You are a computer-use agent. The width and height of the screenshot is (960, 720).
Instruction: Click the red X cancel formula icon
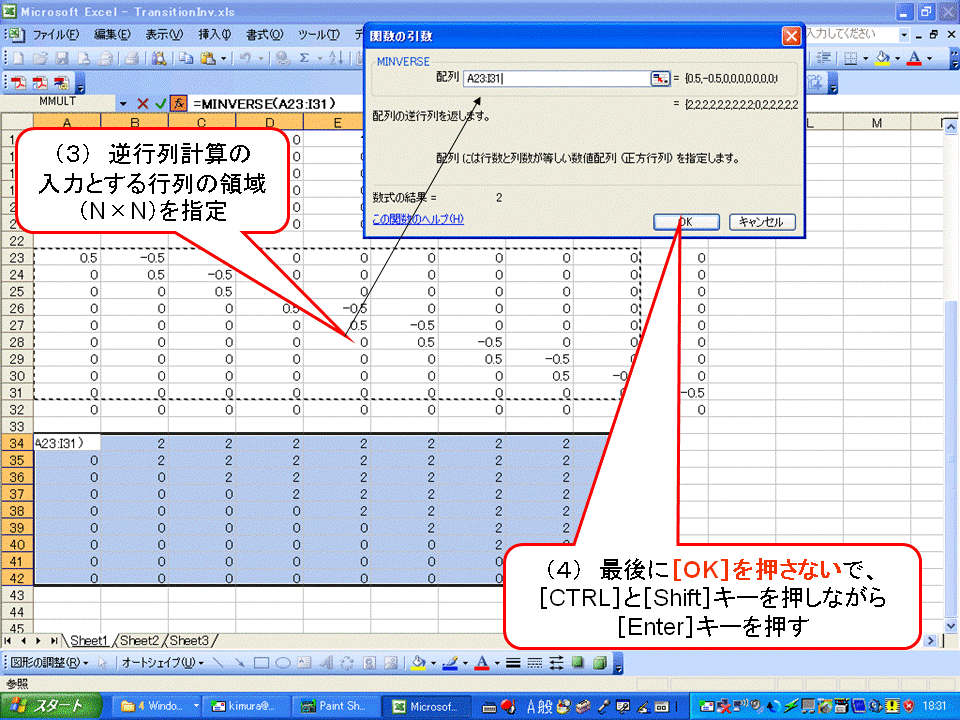[143, 103]
